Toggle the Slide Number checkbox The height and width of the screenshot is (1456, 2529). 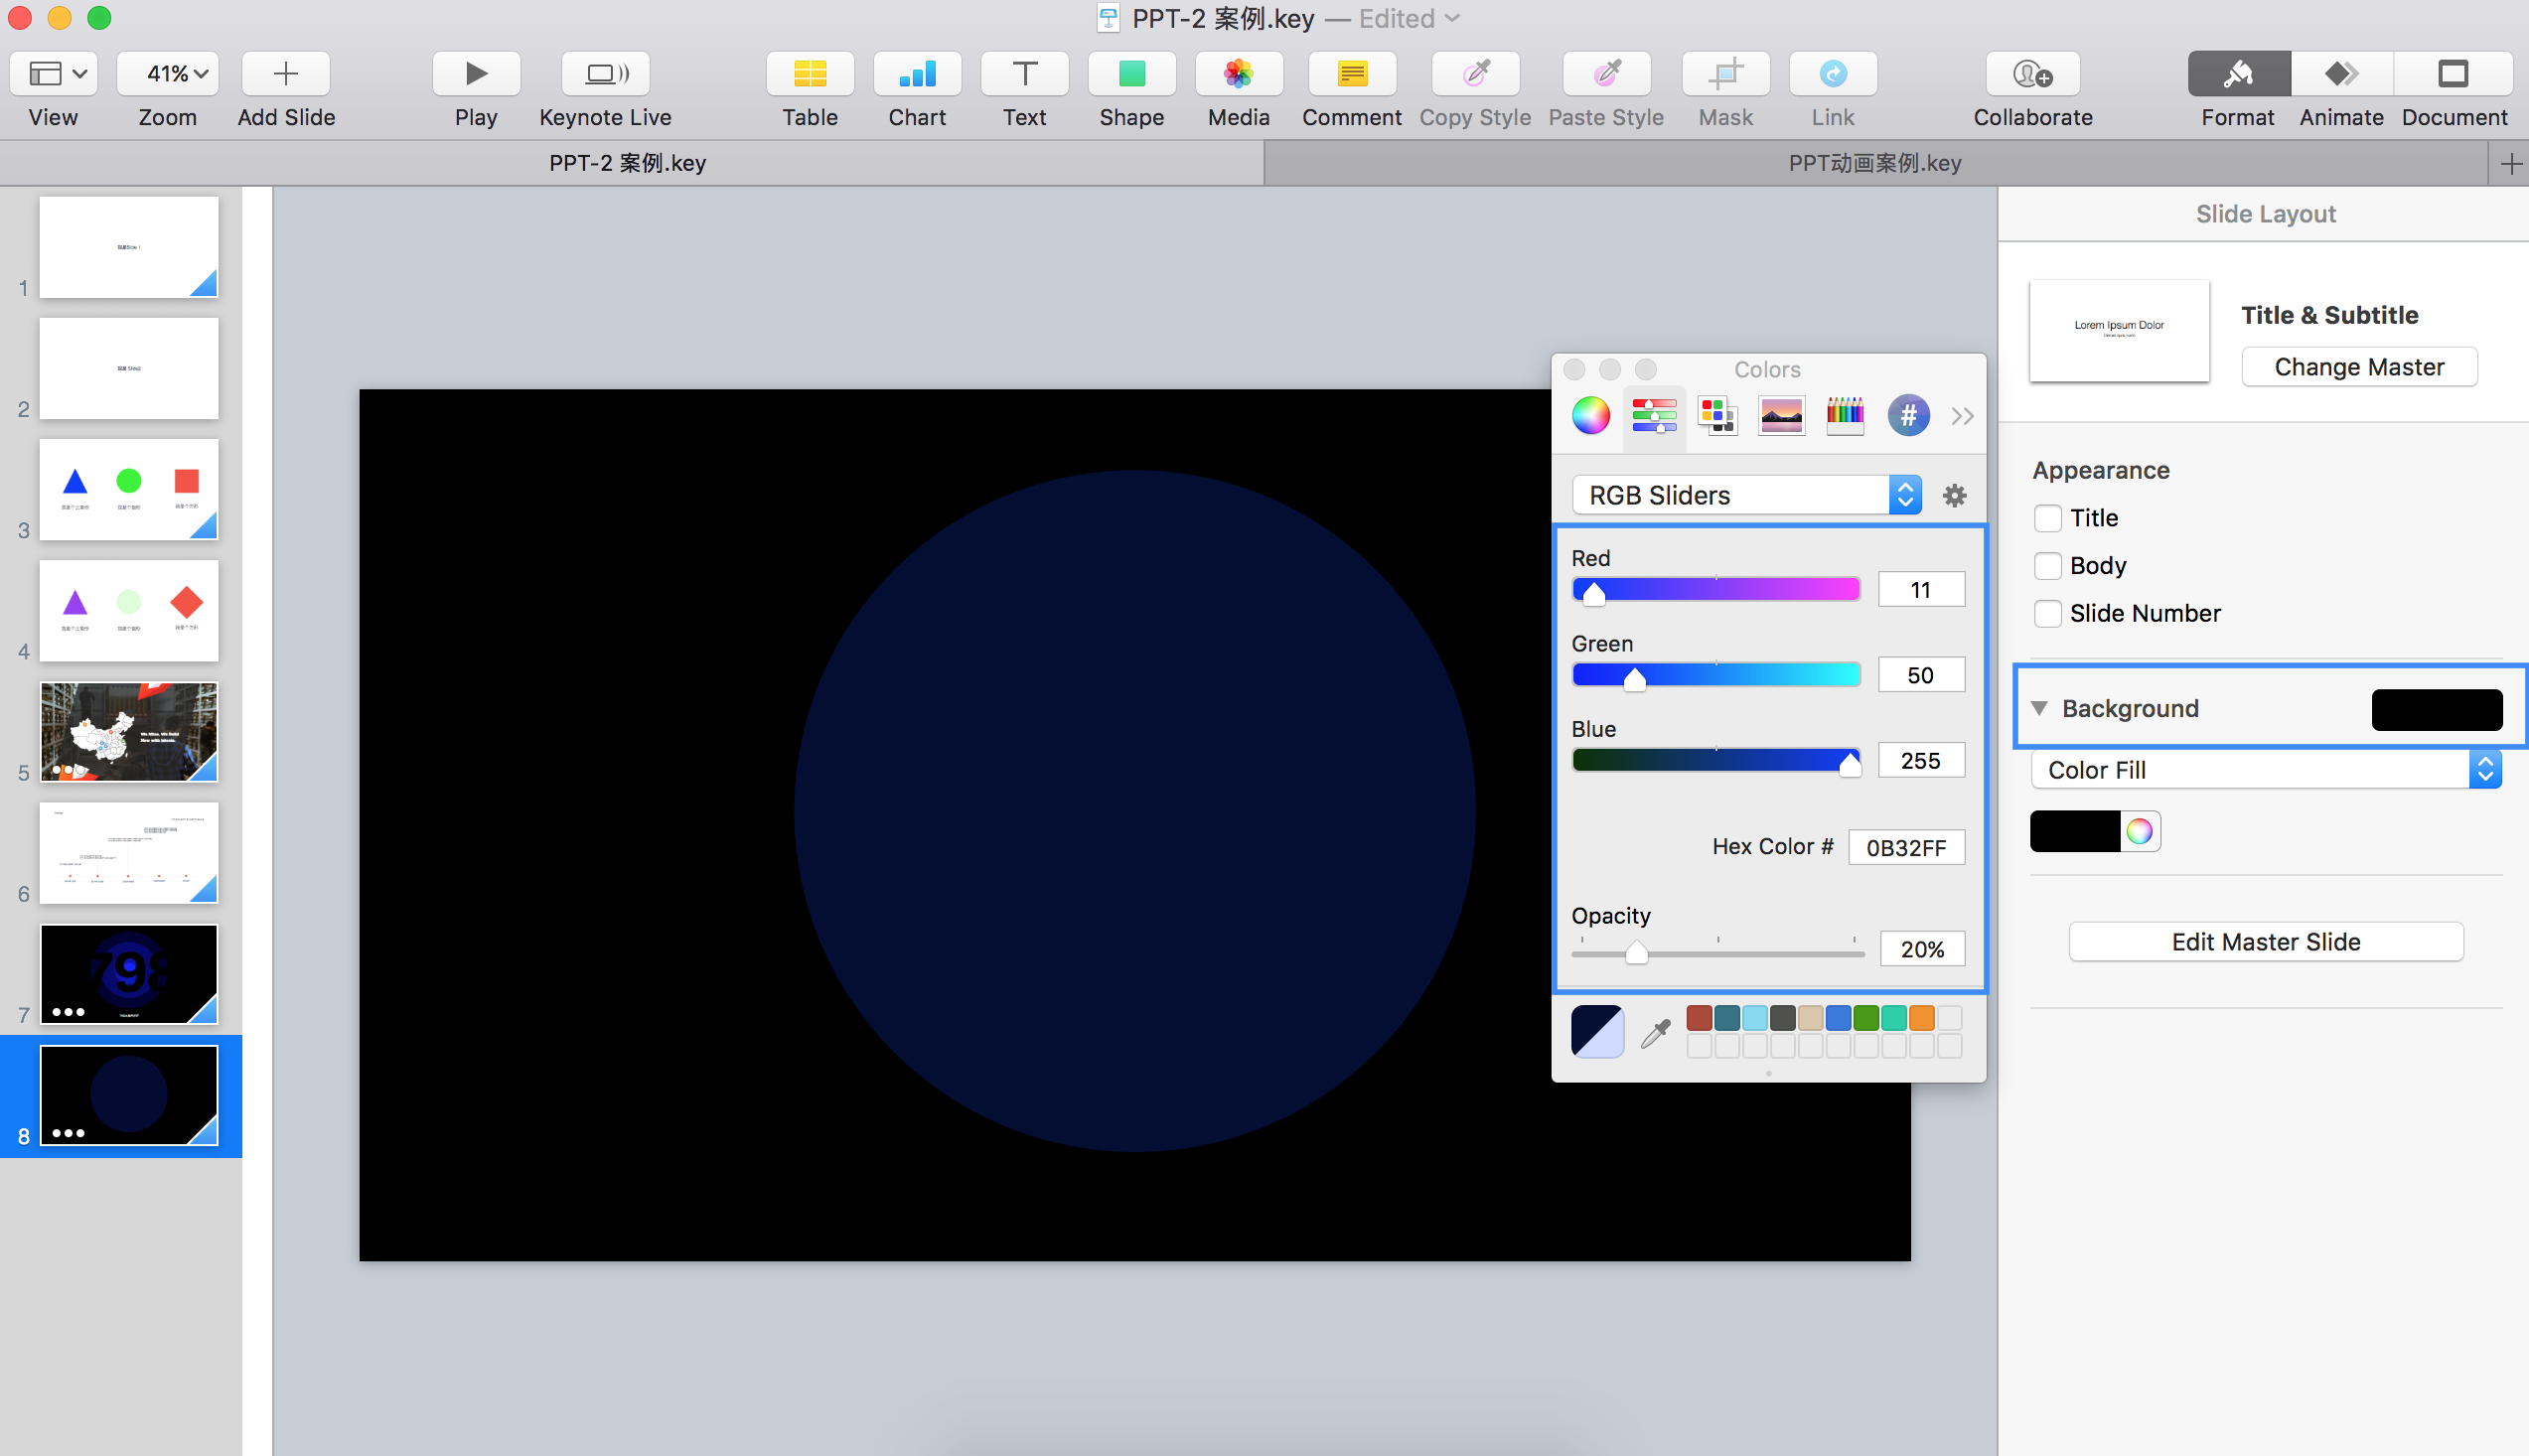coord(2047,613)
